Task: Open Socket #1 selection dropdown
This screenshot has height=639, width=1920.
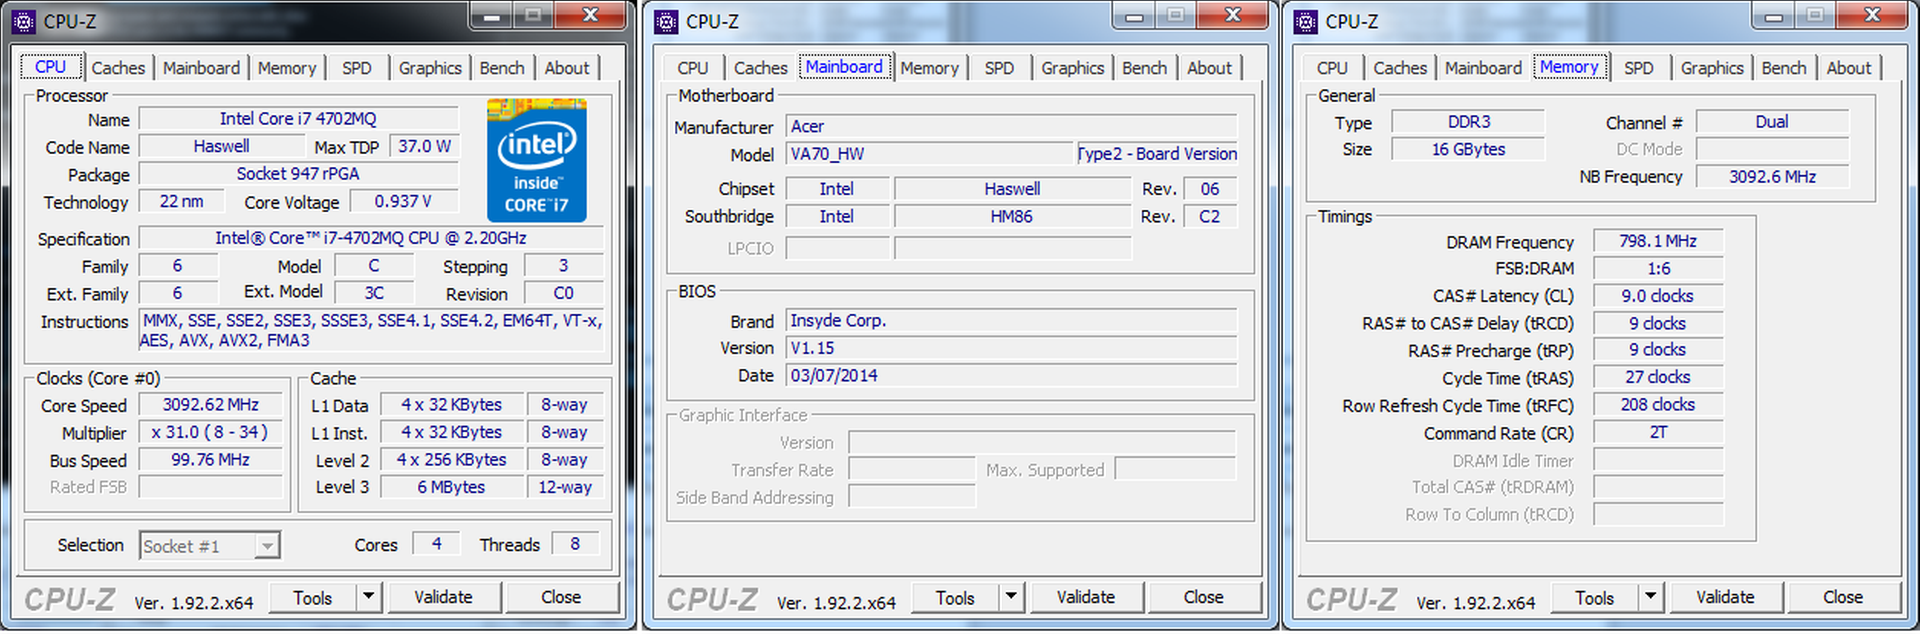Action: 209,546
